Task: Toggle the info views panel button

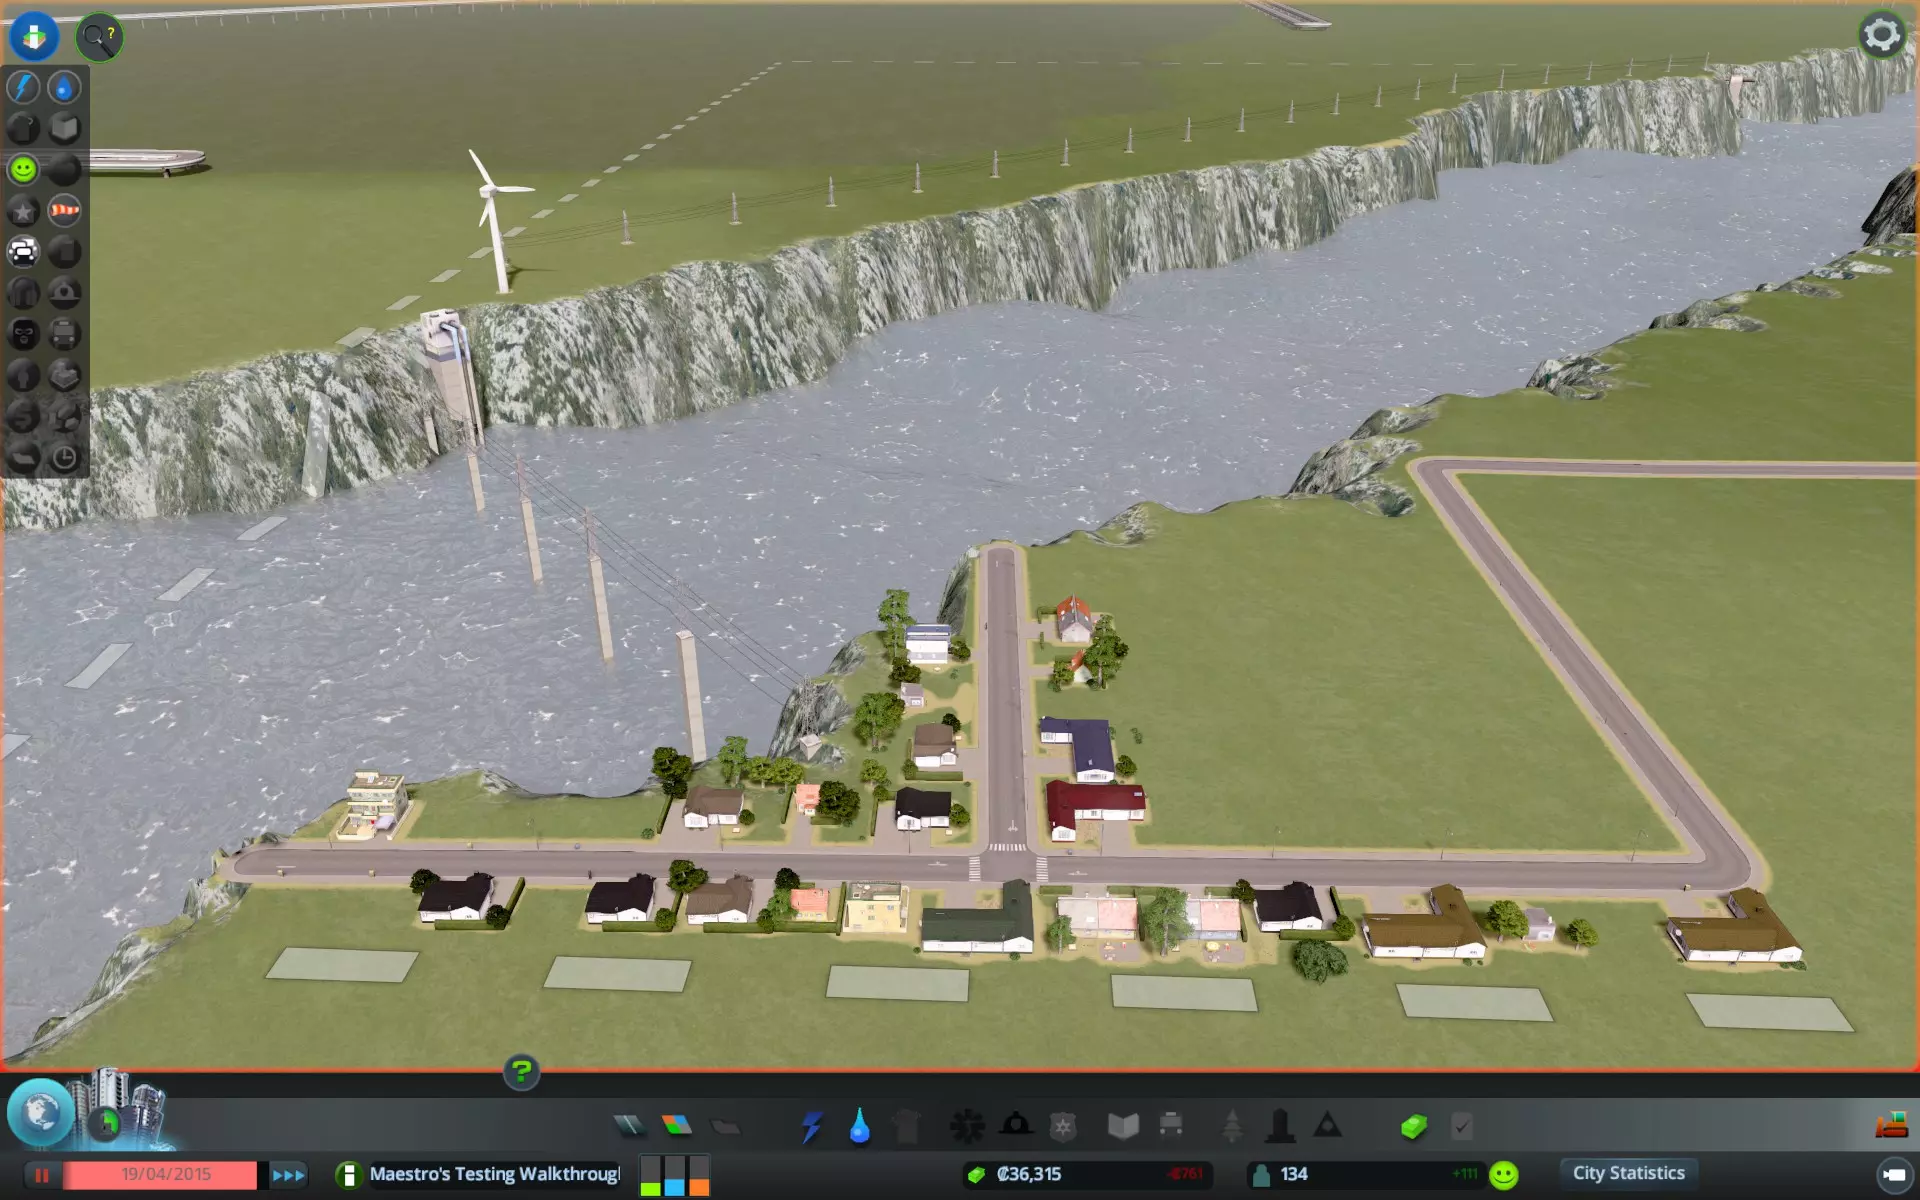Action: 34,36
